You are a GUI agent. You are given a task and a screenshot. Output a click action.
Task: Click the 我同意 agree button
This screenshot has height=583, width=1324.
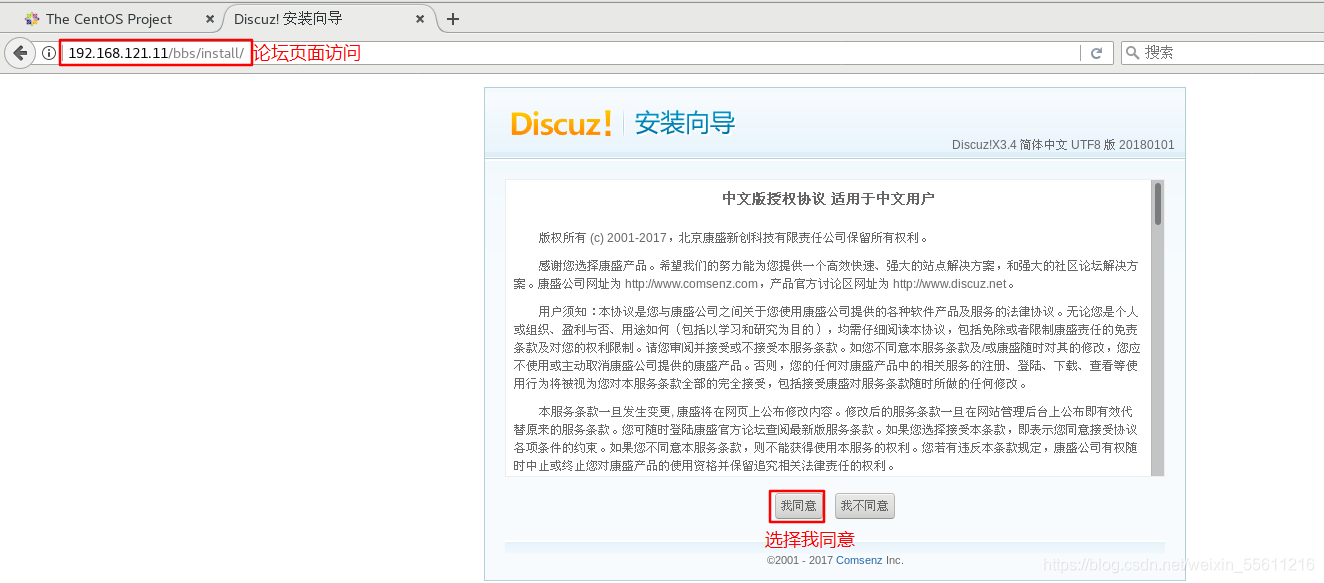coord(798,506)
